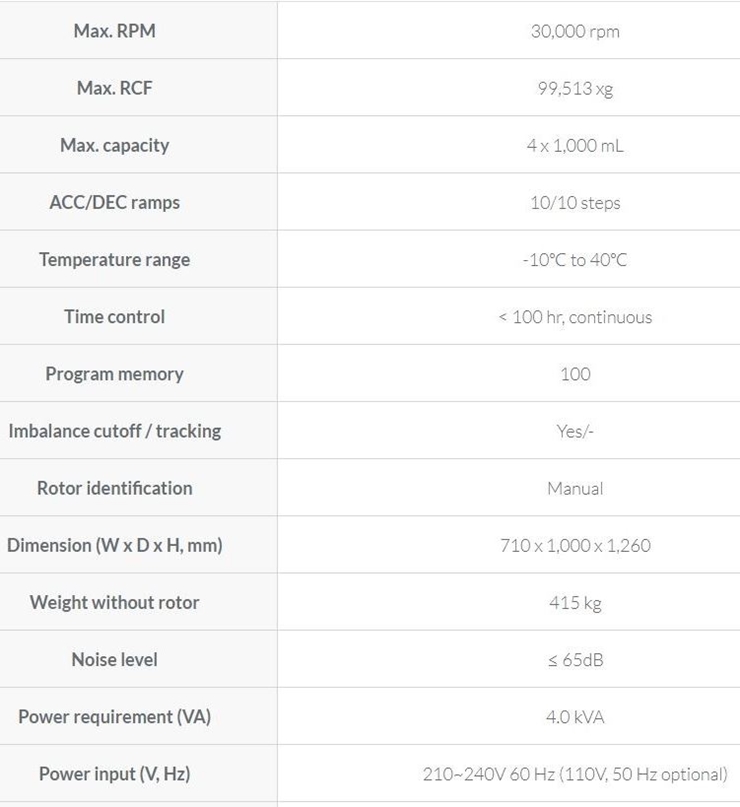Click the 4 x 1,000 mL value
The width and height of the screenshot is (740, 807).
[x=575, y=145]
